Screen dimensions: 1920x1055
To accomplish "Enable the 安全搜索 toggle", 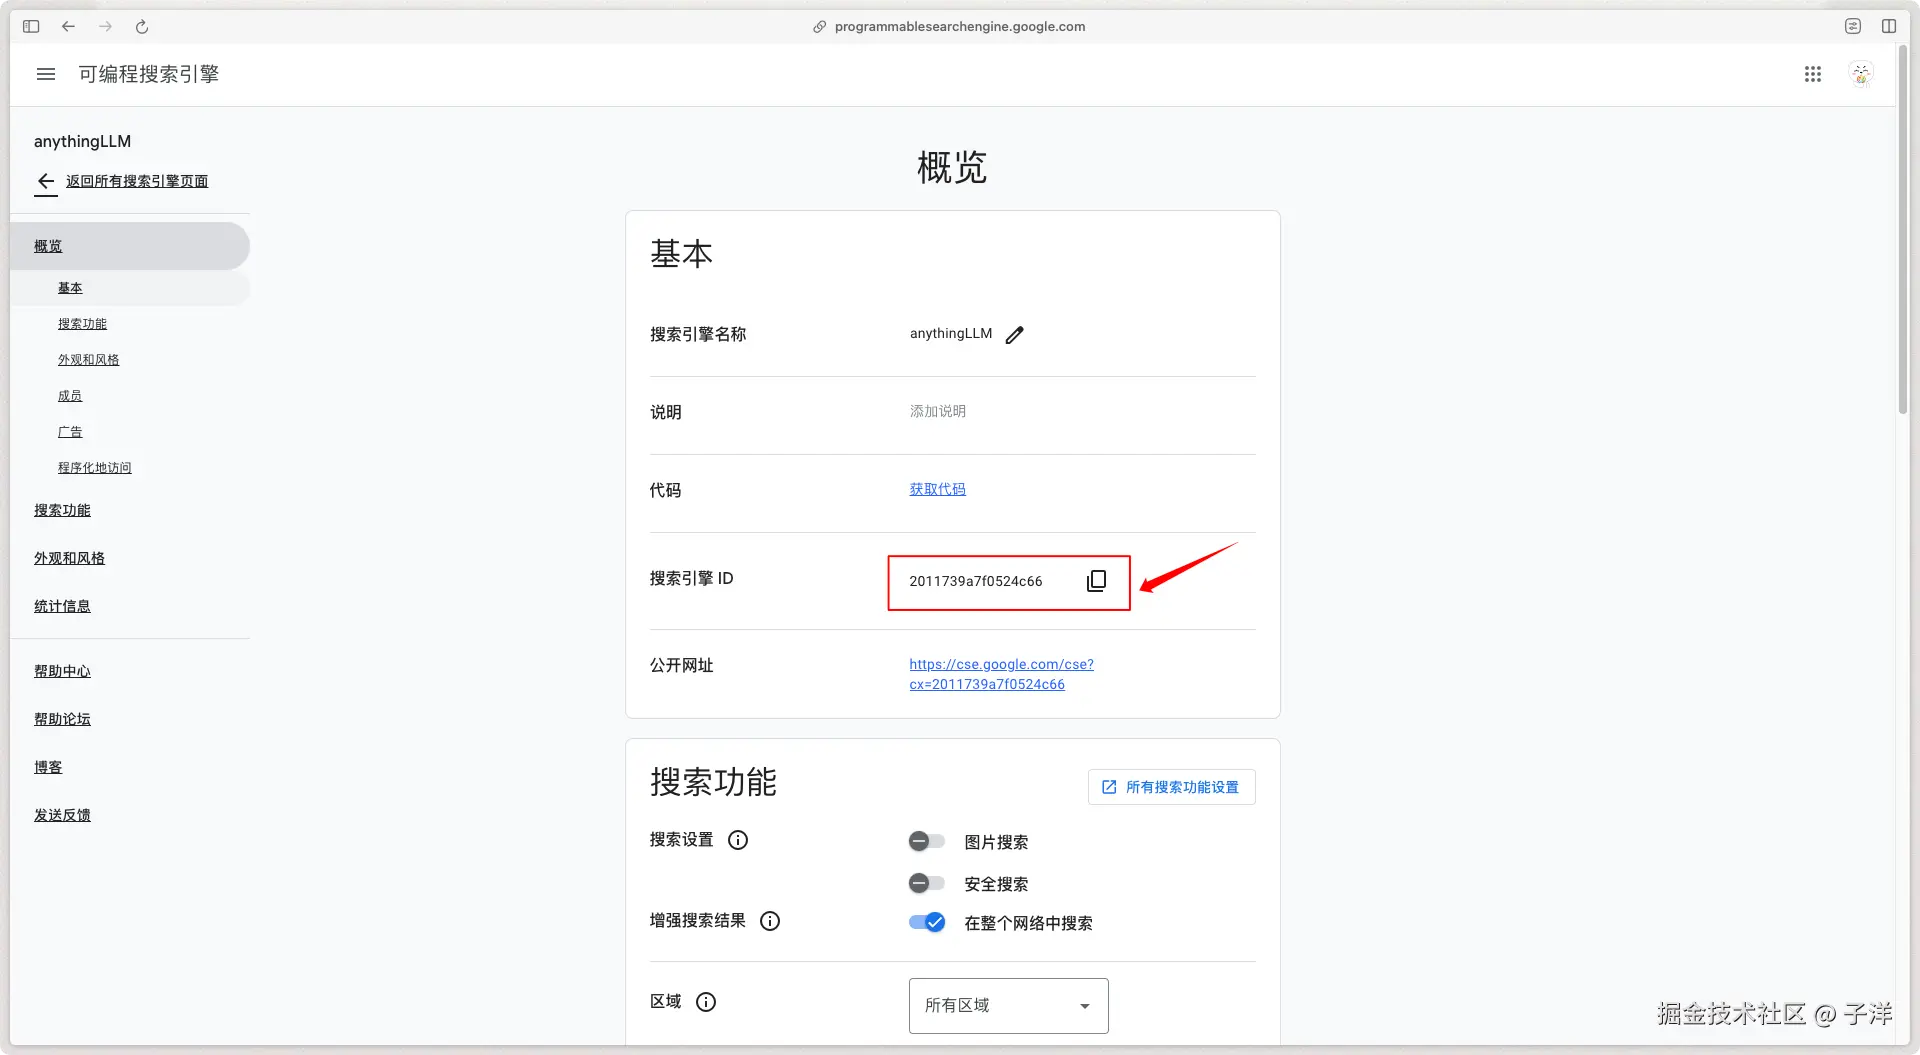I will (x=926, y=883).
